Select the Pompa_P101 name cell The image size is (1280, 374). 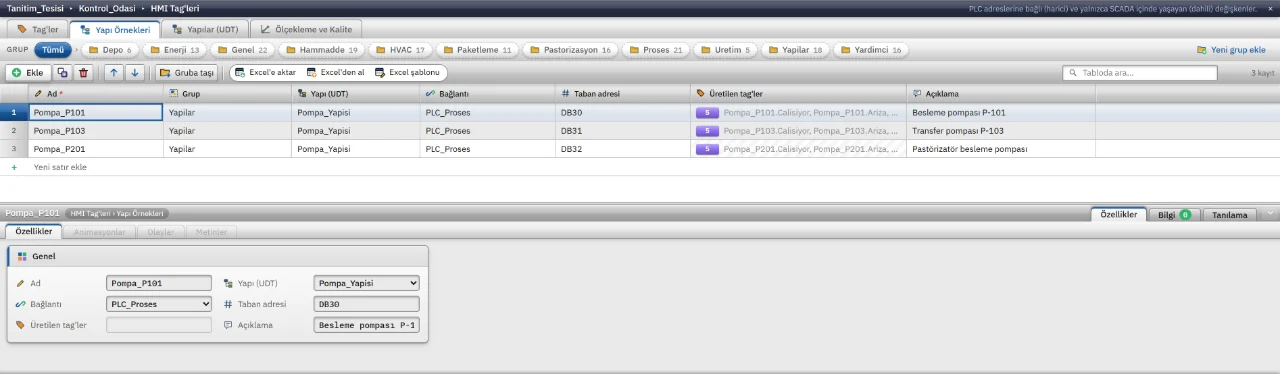click(96, 113)
